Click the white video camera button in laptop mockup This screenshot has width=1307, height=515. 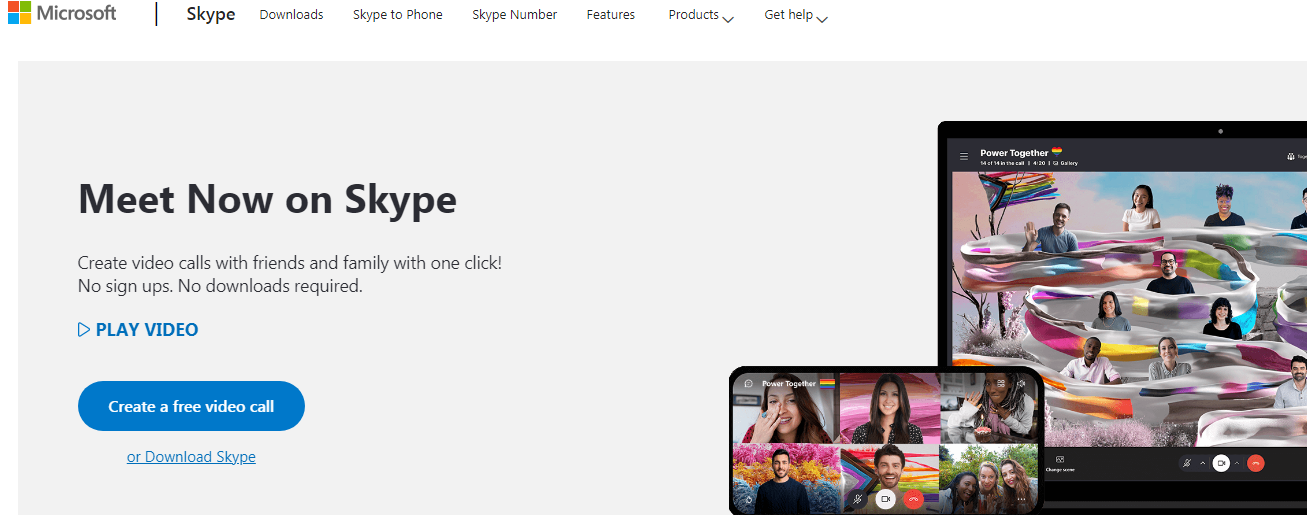[1221, 463]
